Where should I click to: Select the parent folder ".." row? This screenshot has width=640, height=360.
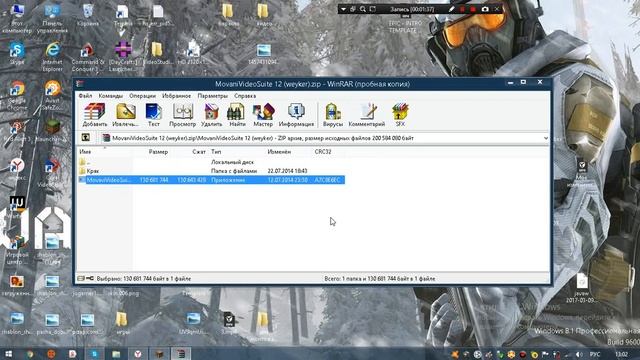click(211, 162)
